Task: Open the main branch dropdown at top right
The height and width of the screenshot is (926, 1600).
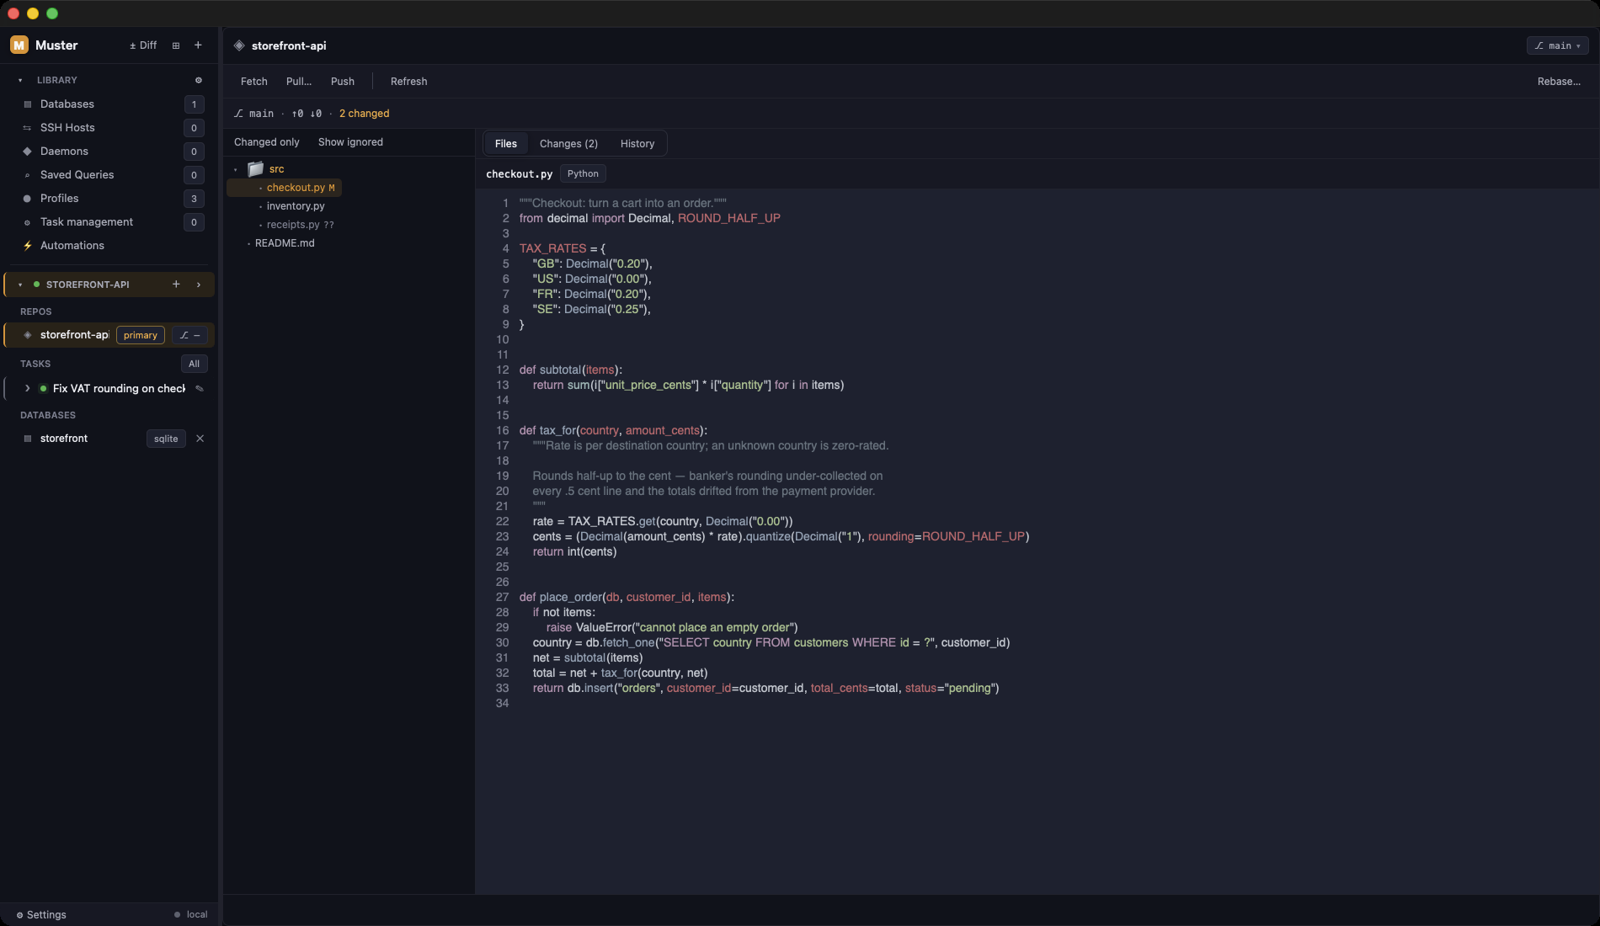Action: click(x=1557, y=46)
